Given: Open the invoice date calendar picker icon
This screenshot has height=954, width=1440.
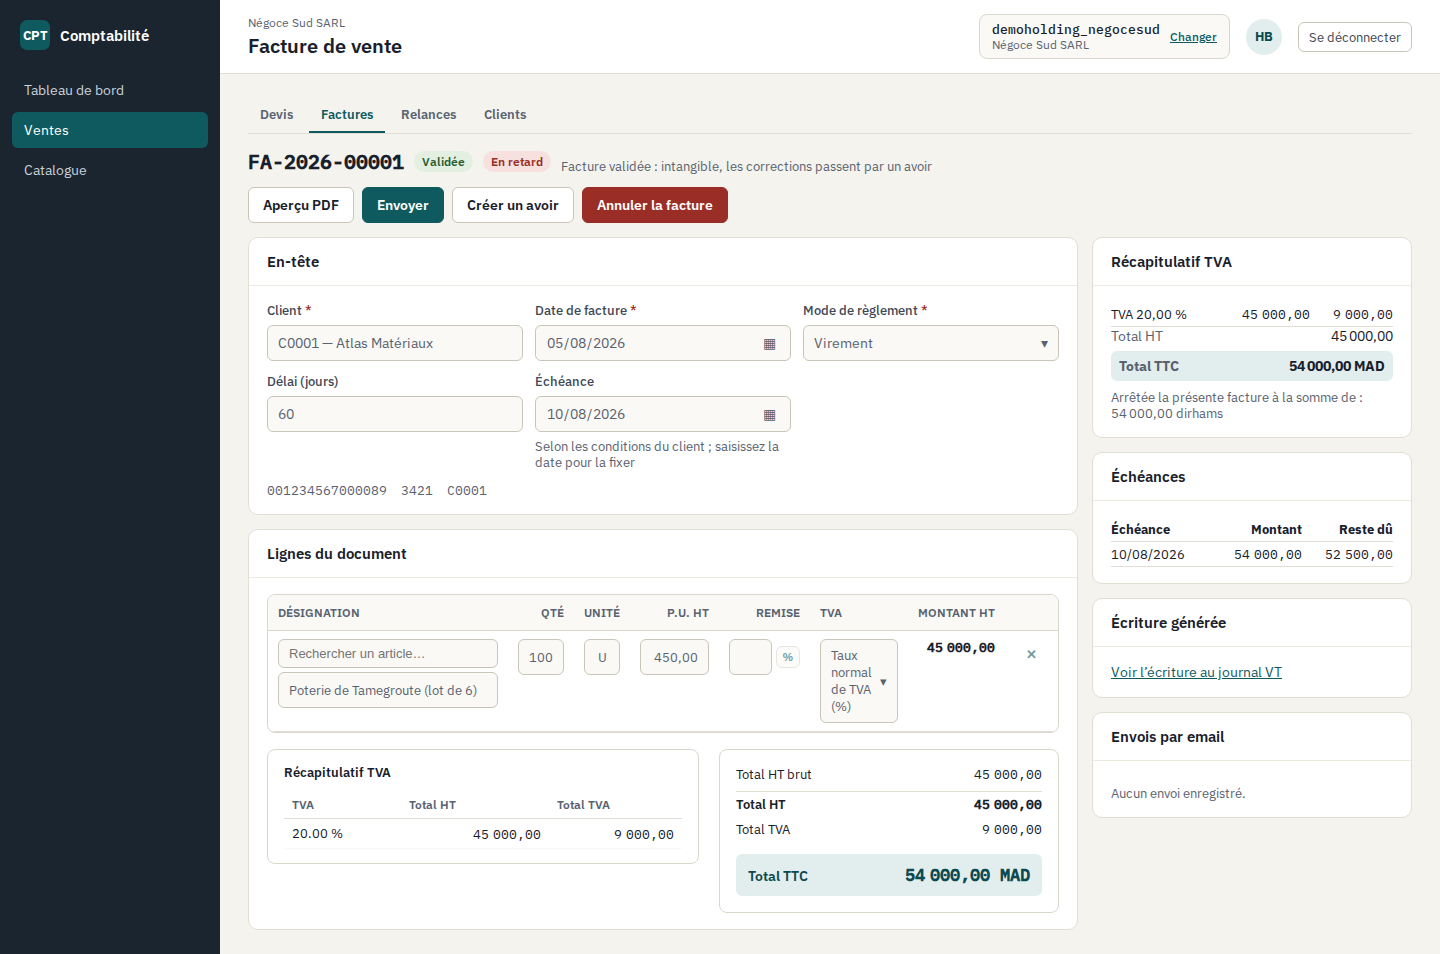Looking at the screenshot, I should (x=769, y=344).
